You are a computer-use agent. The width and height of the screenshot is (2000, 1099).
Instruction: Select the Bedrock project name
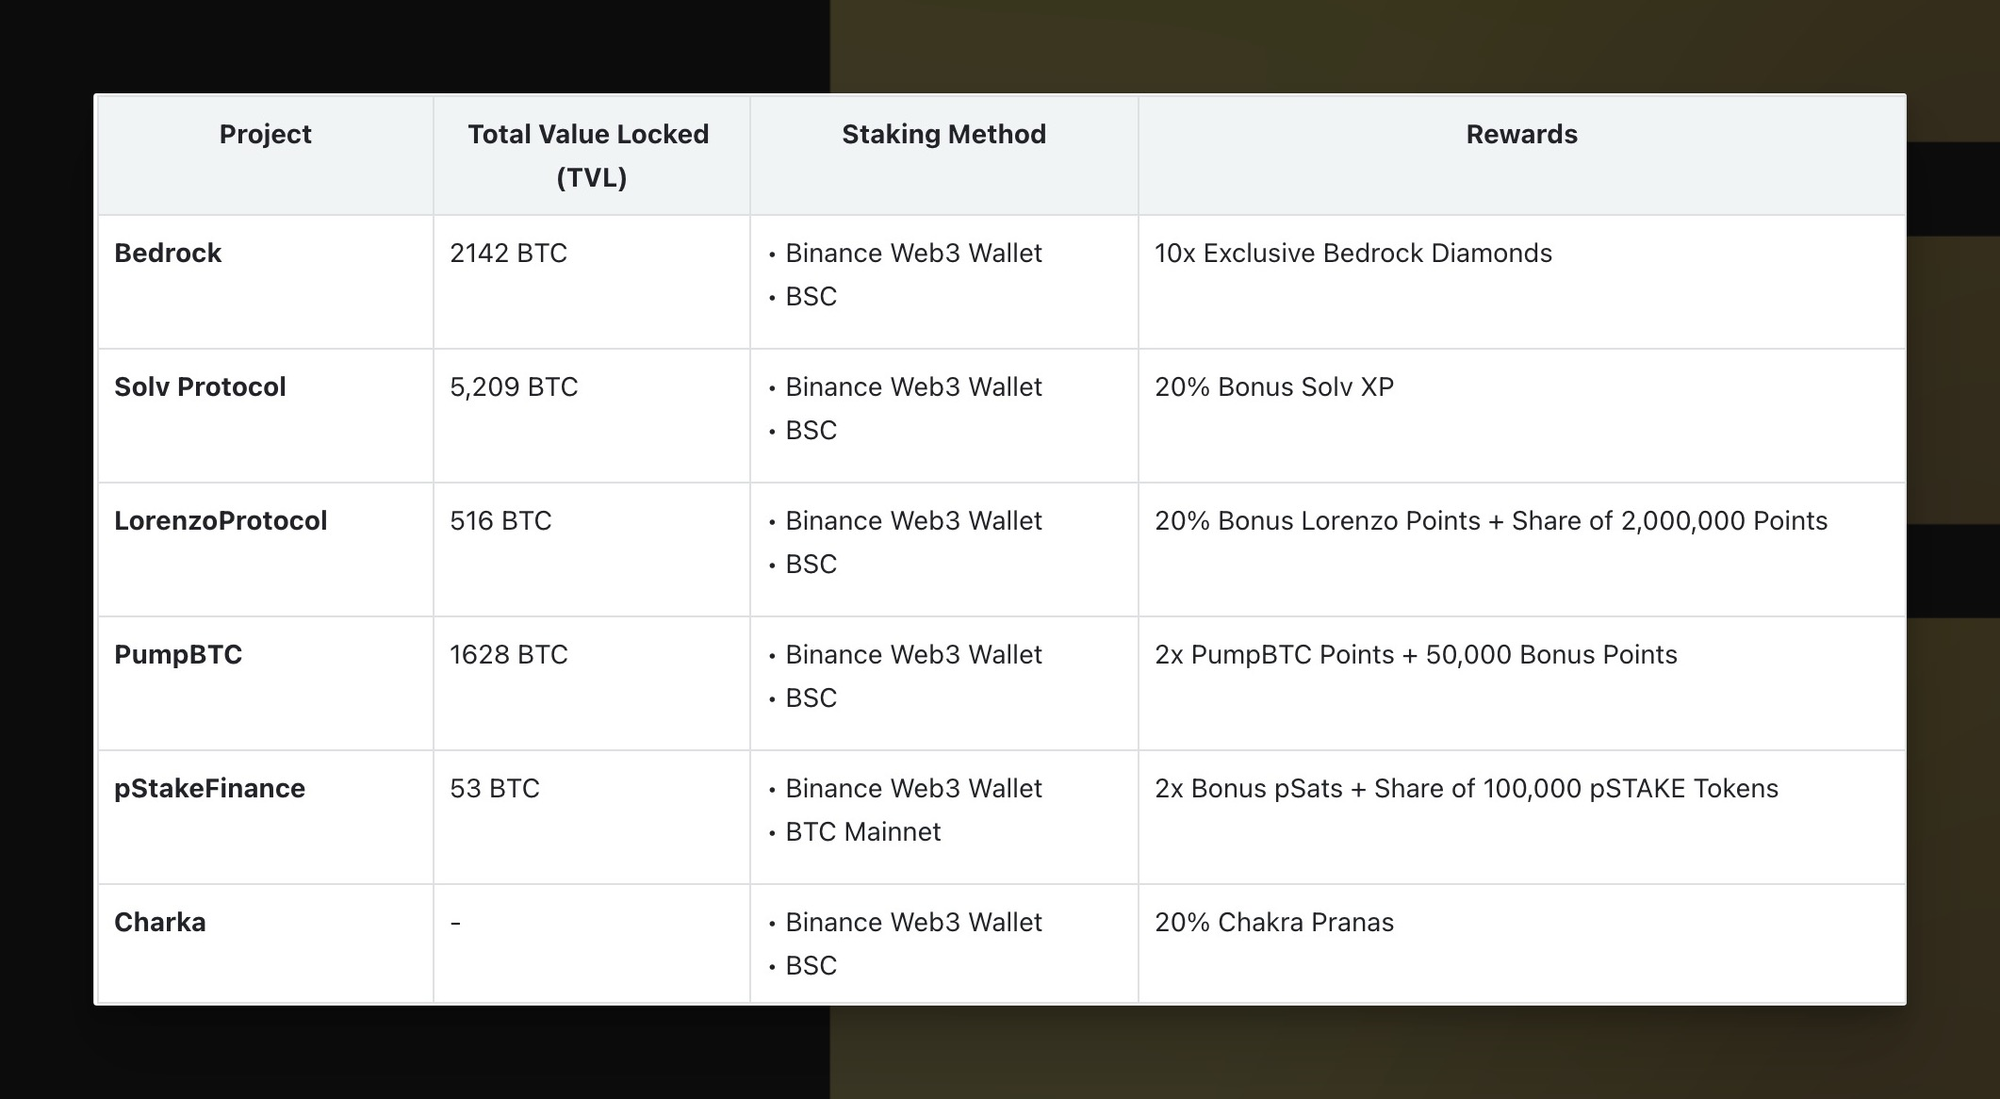(168, 253)
